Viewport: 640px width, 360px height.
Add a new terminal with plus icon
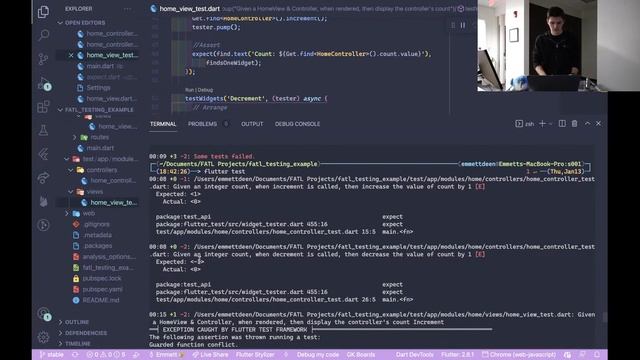[x=542, y=124]
